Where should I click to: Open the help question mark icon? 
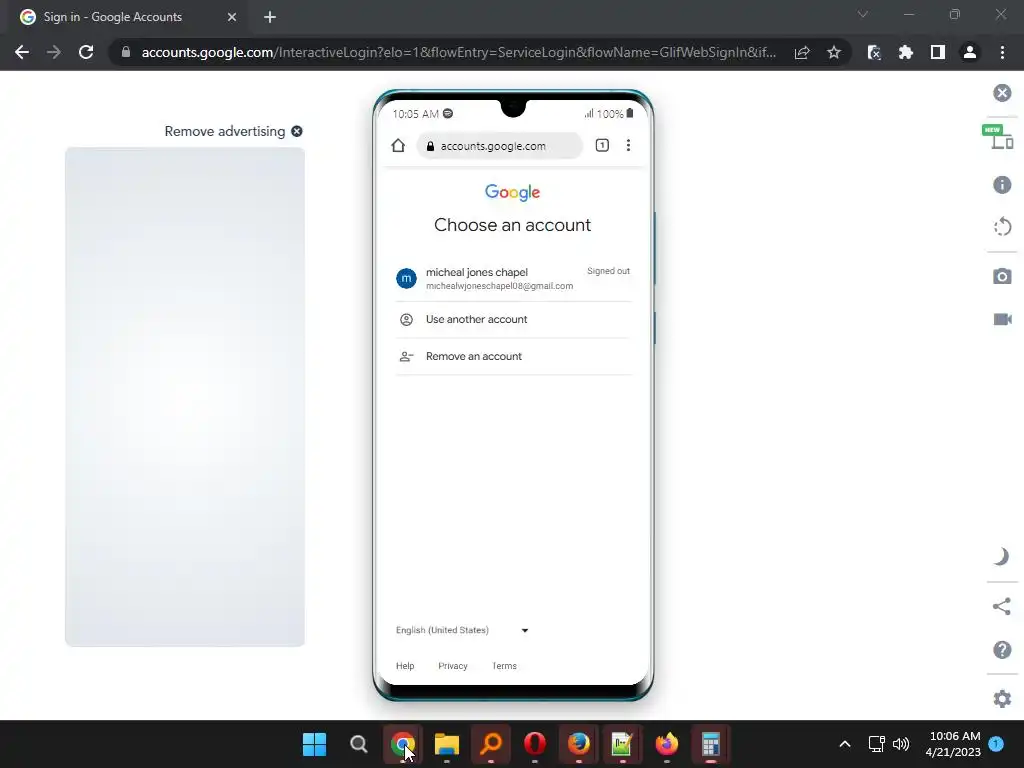1002,650
